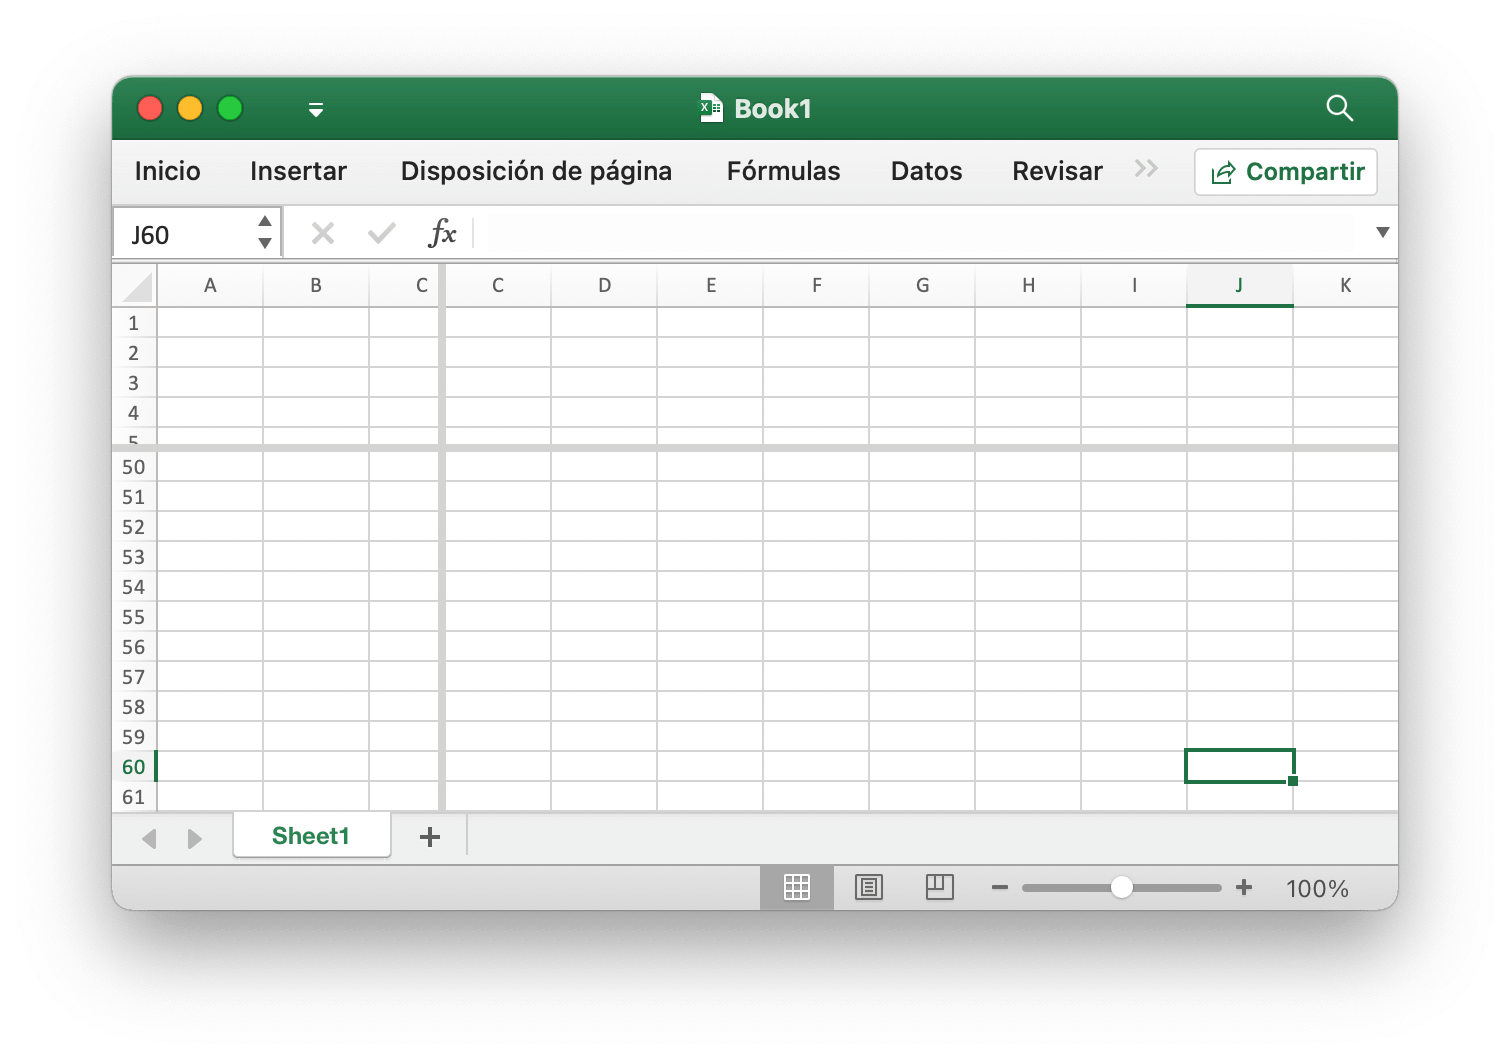
Task: Open the Name Box dropdown arrows
Action: 265,233
